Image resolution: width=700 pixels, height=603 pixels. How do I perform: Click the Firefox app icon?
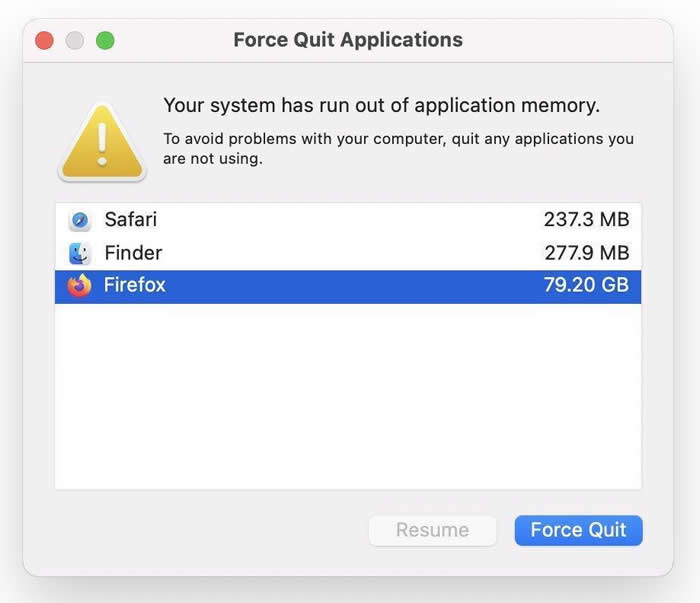pyautogui.click(x=80, y=286)
